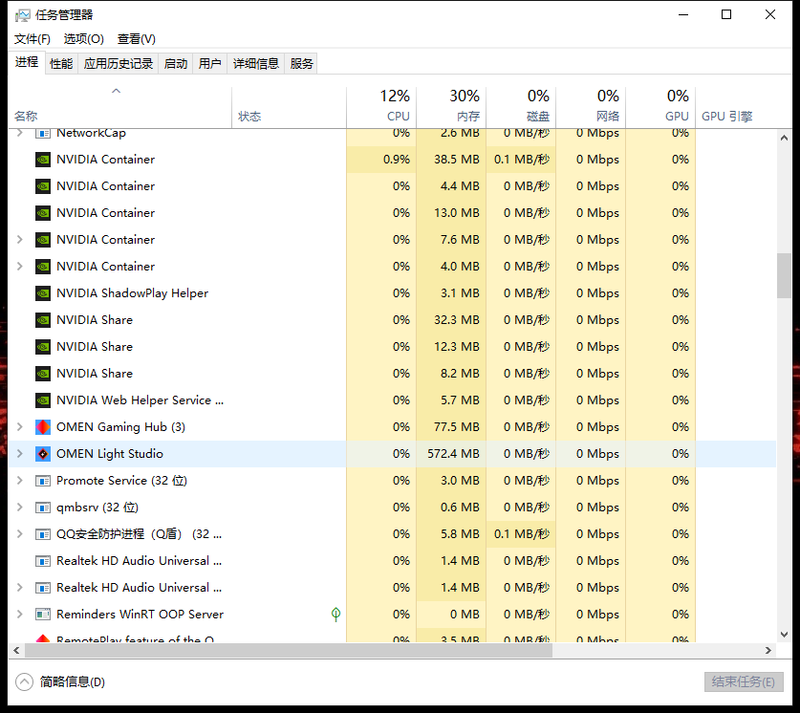Click the GPU 引擎 column header

pos(736,107)
